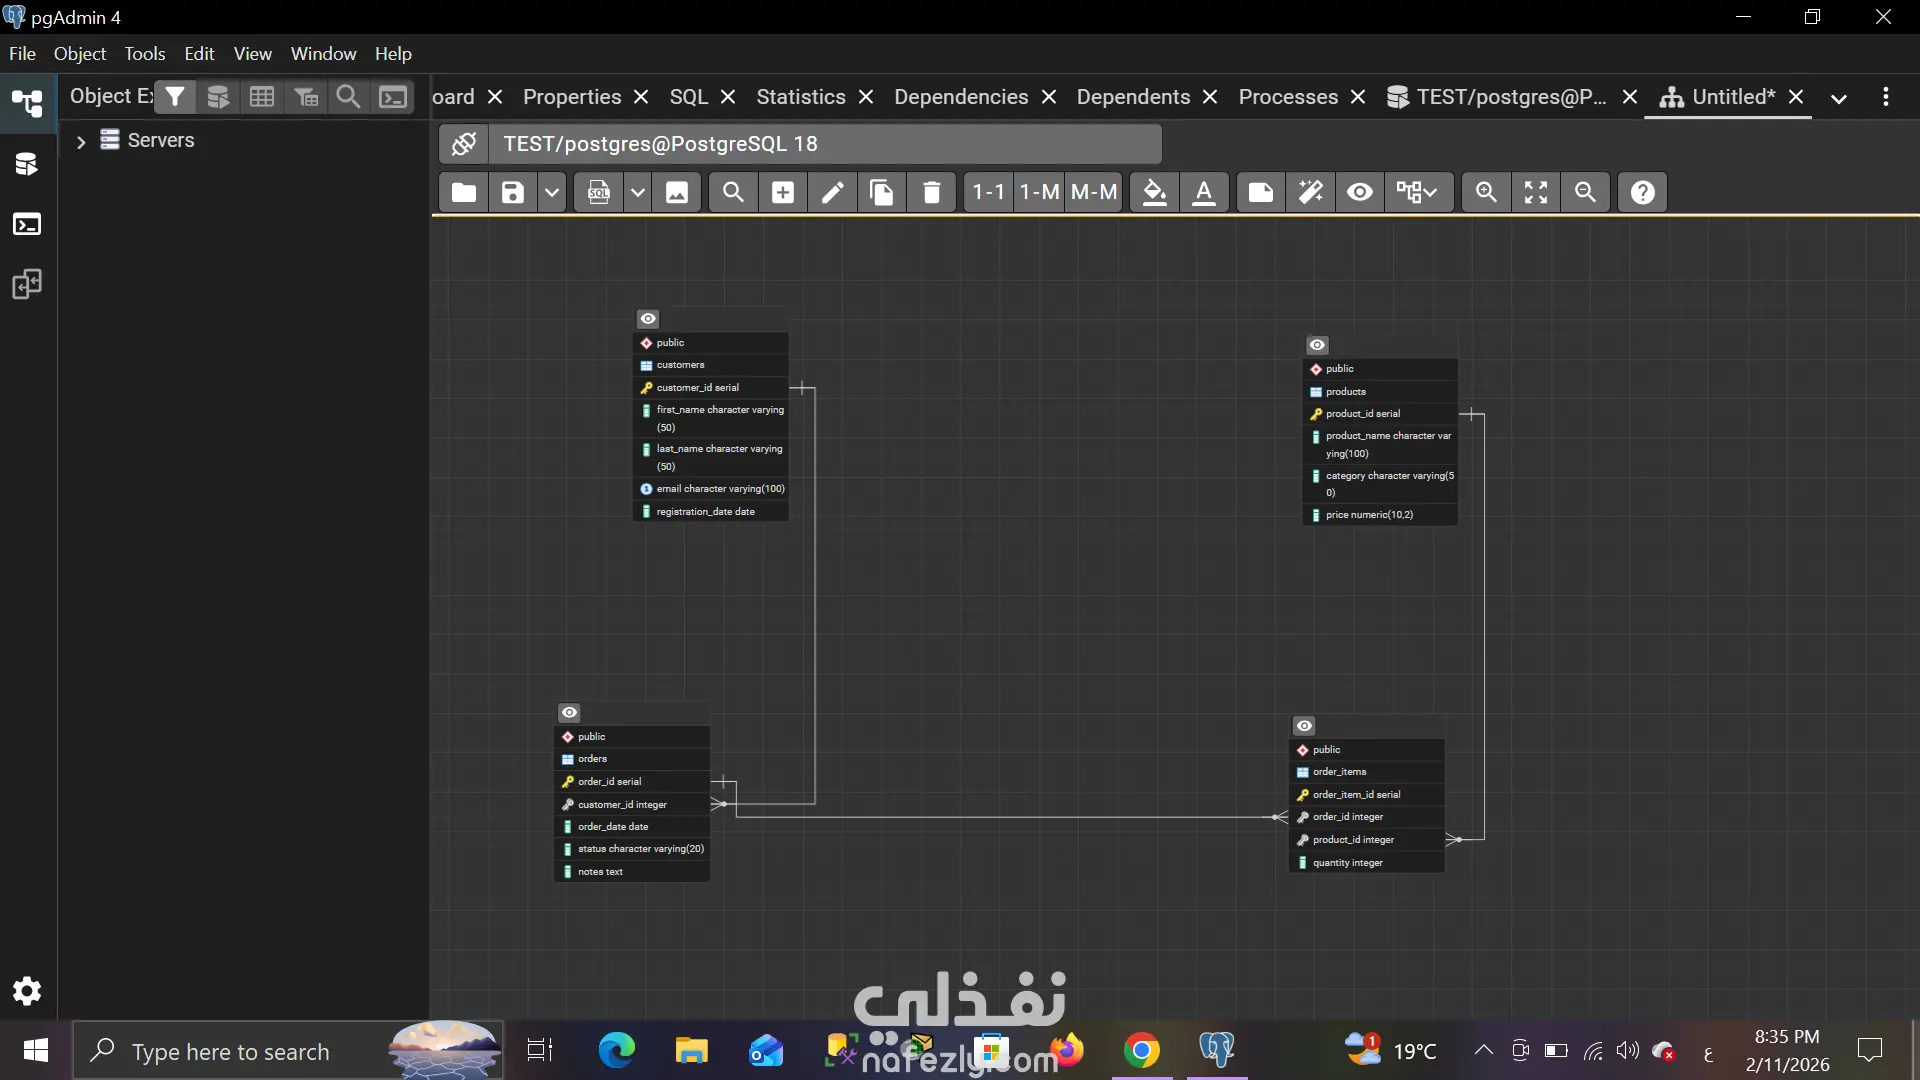Select the 'customer_id serial' row in customers

pyautogui.click(x=711, y=388)
